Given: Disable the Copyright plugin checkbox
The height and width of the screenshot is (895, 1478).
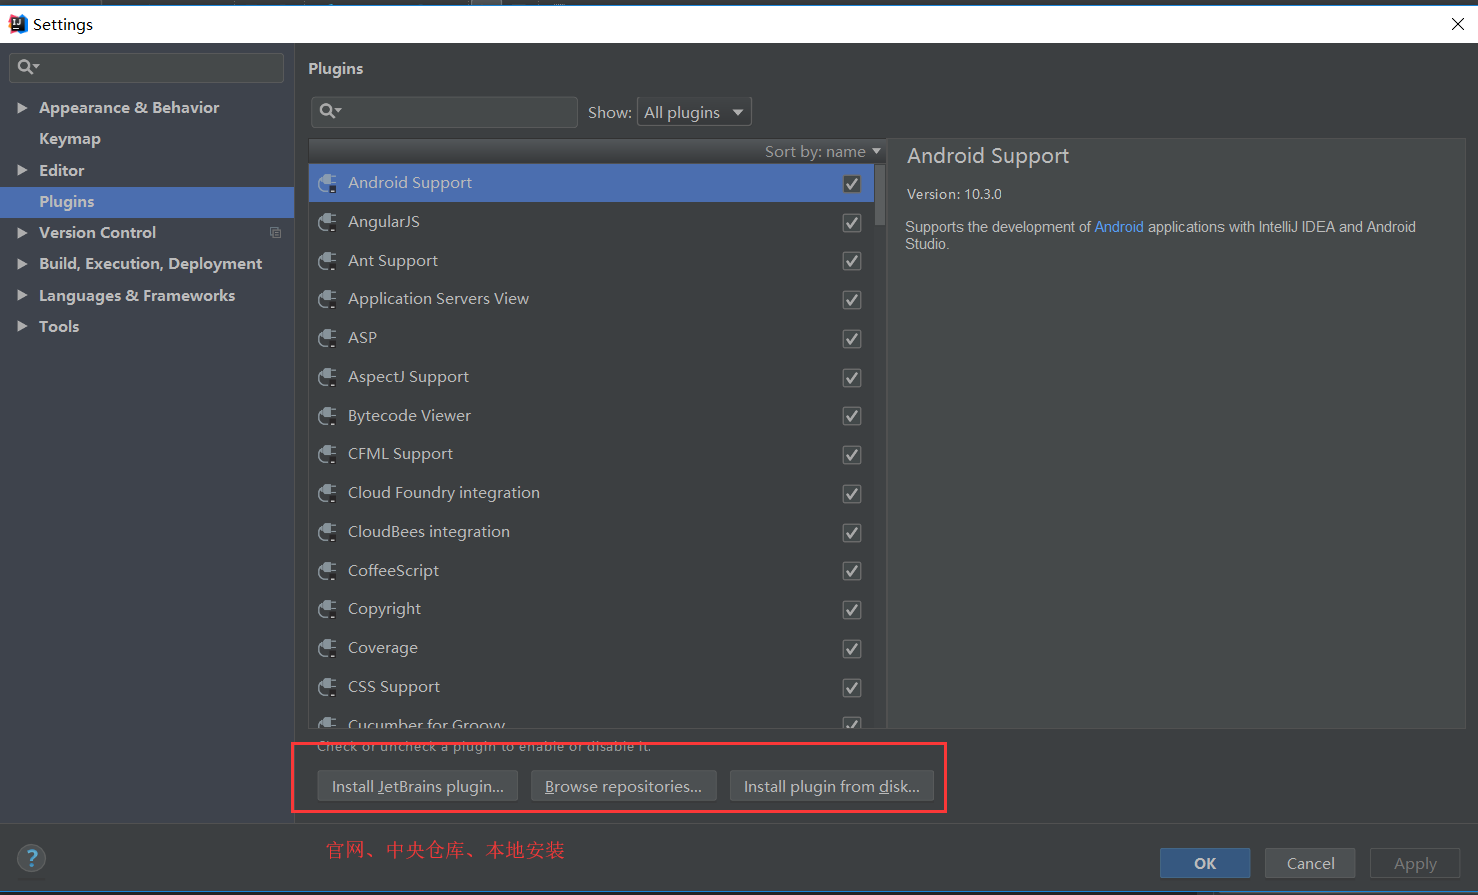Looking at the screenshot, I should point(852,610).
